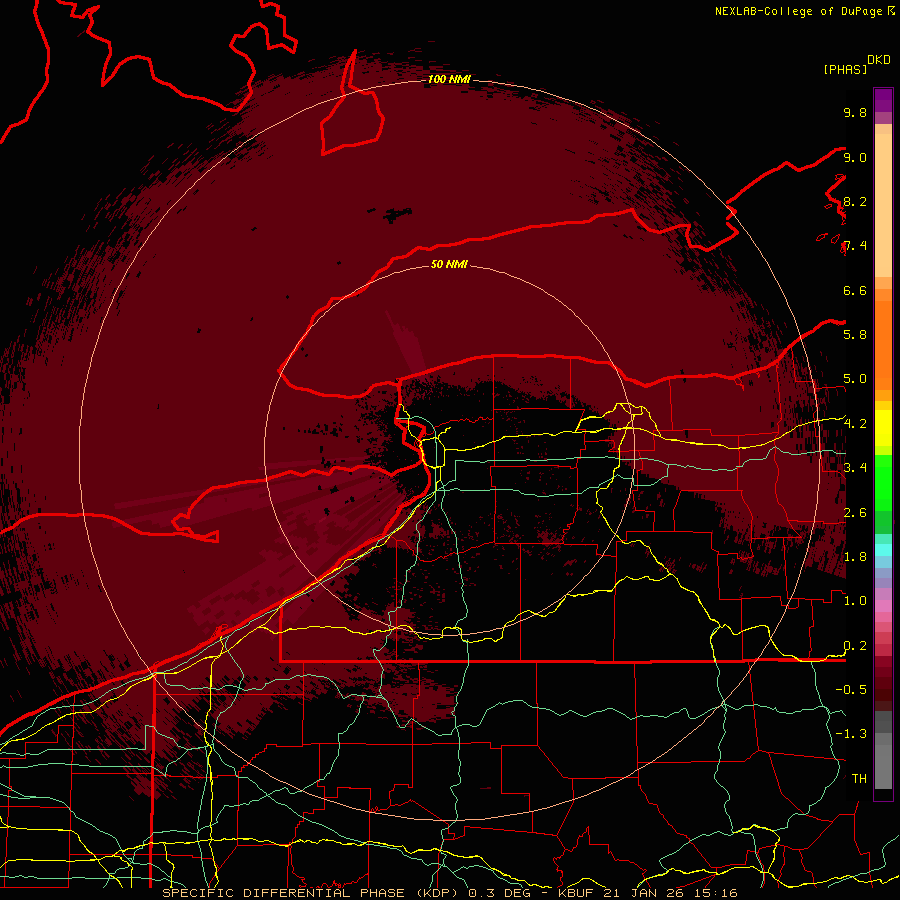Click the DKD product code label
900x900 pixels.
pos(879,60)
